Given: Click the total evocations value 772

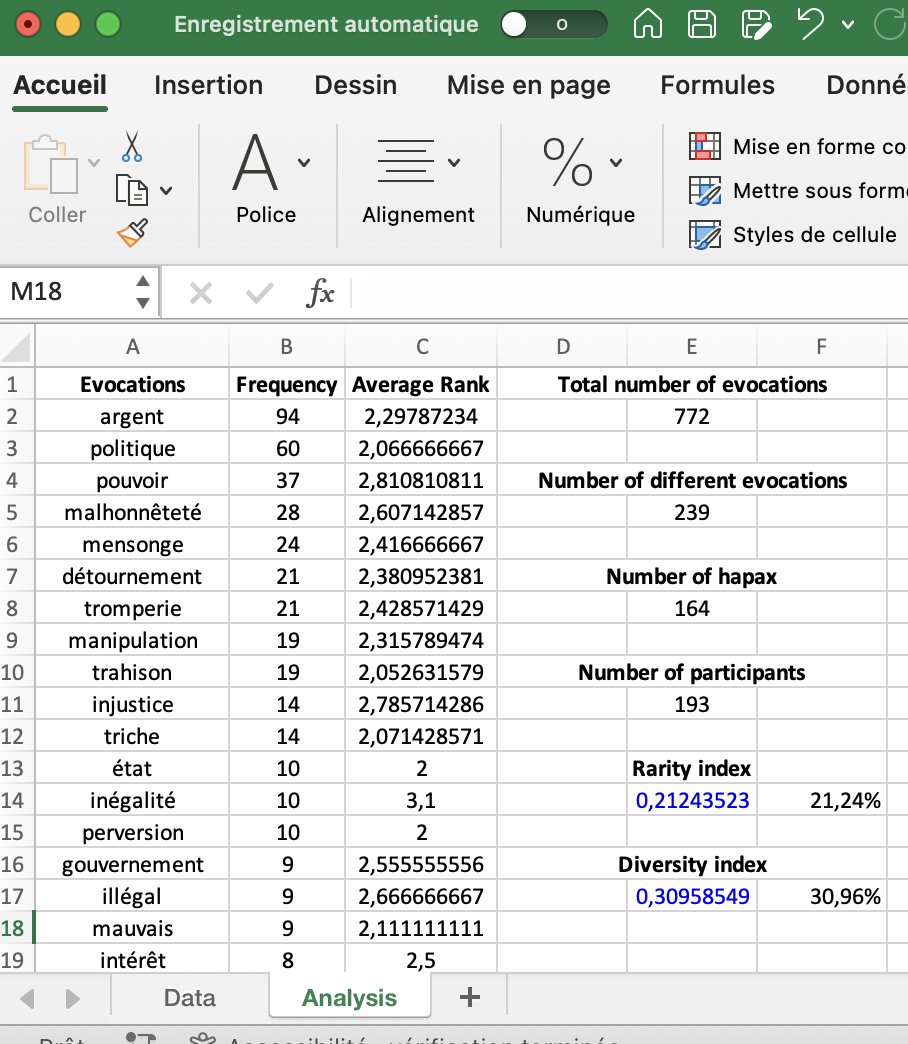Looking at the screenshot, I should (x=692, y=417).
